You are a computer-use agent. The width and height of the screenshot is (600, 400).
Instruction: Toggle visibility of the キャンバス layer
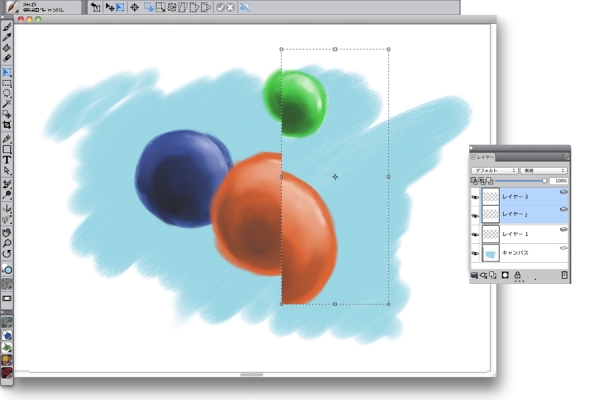coord(474,254)
